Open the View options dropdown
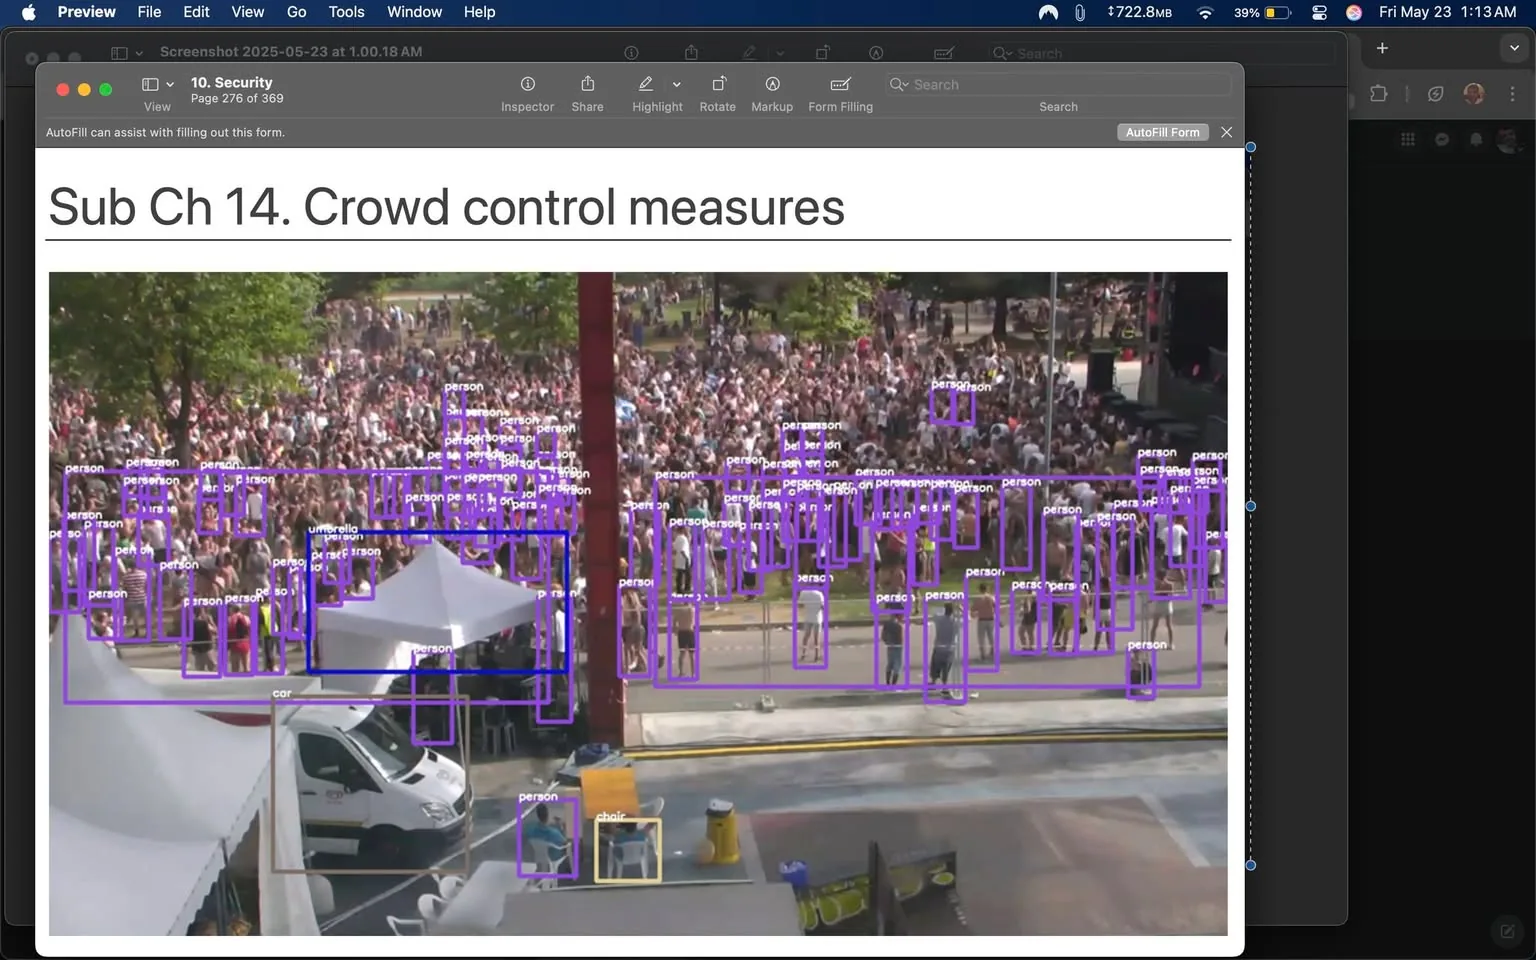1536x960 pixels. pyautogui.click(x=170, y=84)
